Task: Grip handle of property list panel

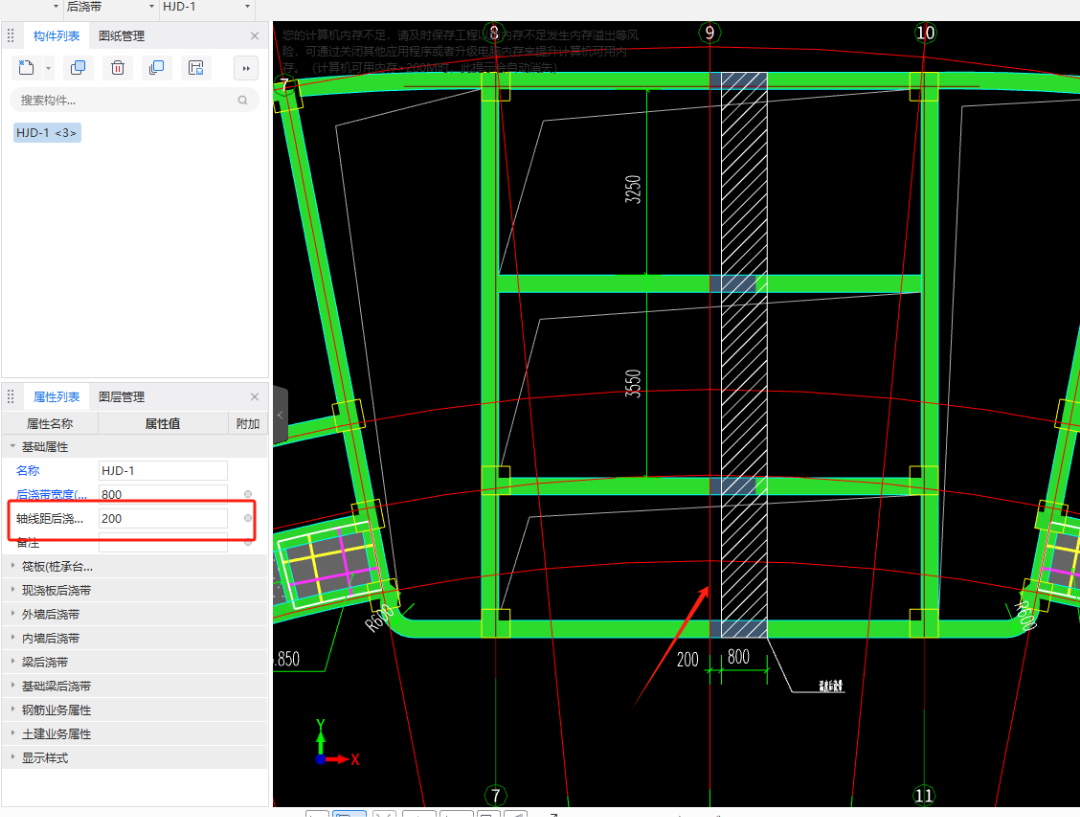Action: click(x=10, y=397)
